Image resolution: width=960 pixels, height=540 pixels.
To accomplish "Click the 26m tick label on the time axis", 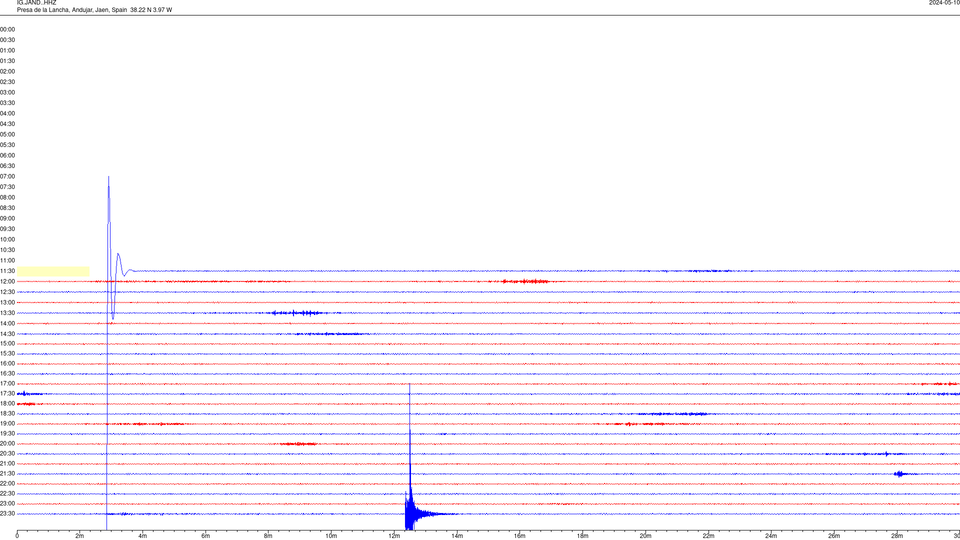I will point(834,536).
